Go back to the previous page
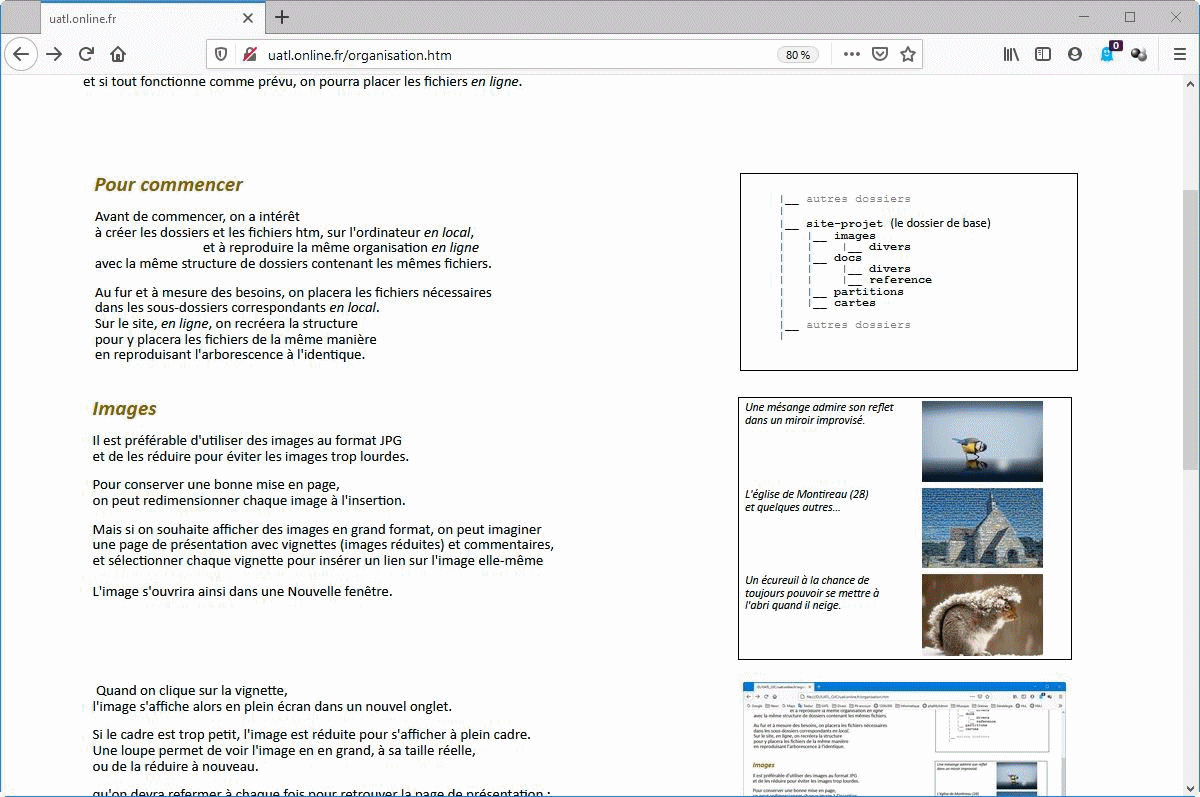 (20, 54)
